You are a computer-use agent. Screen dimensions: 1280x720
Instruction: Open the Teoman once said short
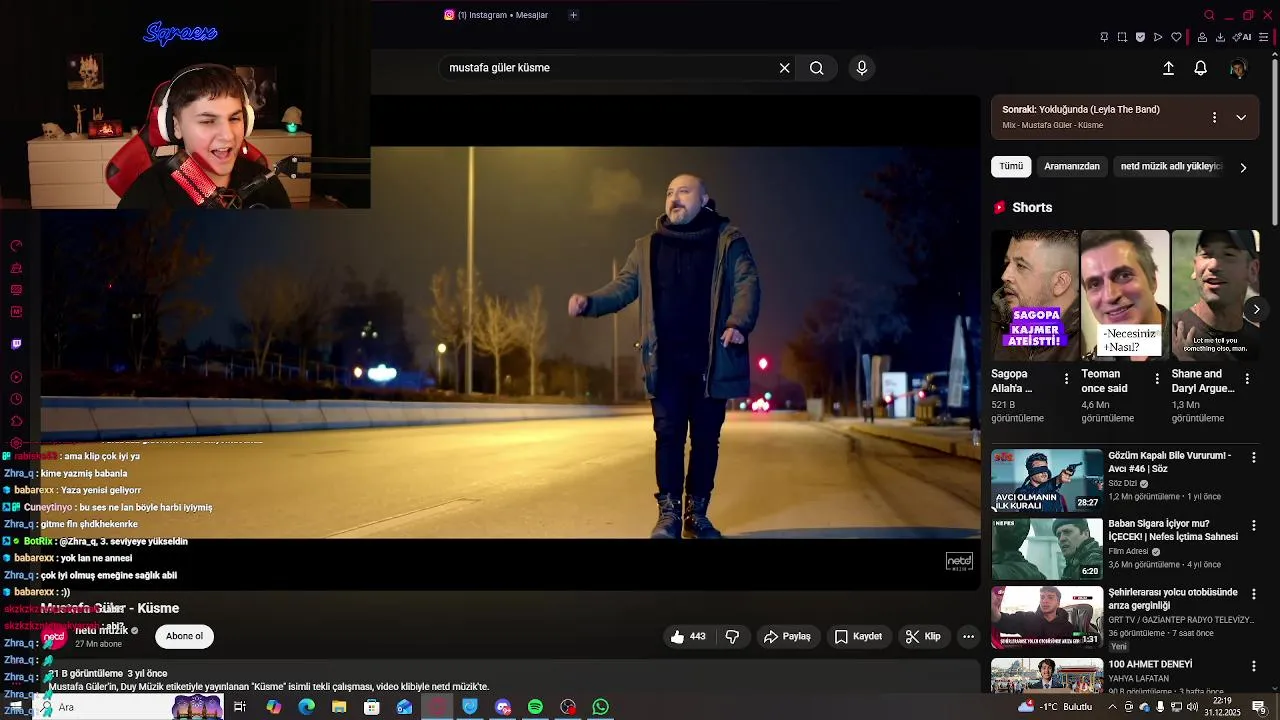(x=1125, y=295)
